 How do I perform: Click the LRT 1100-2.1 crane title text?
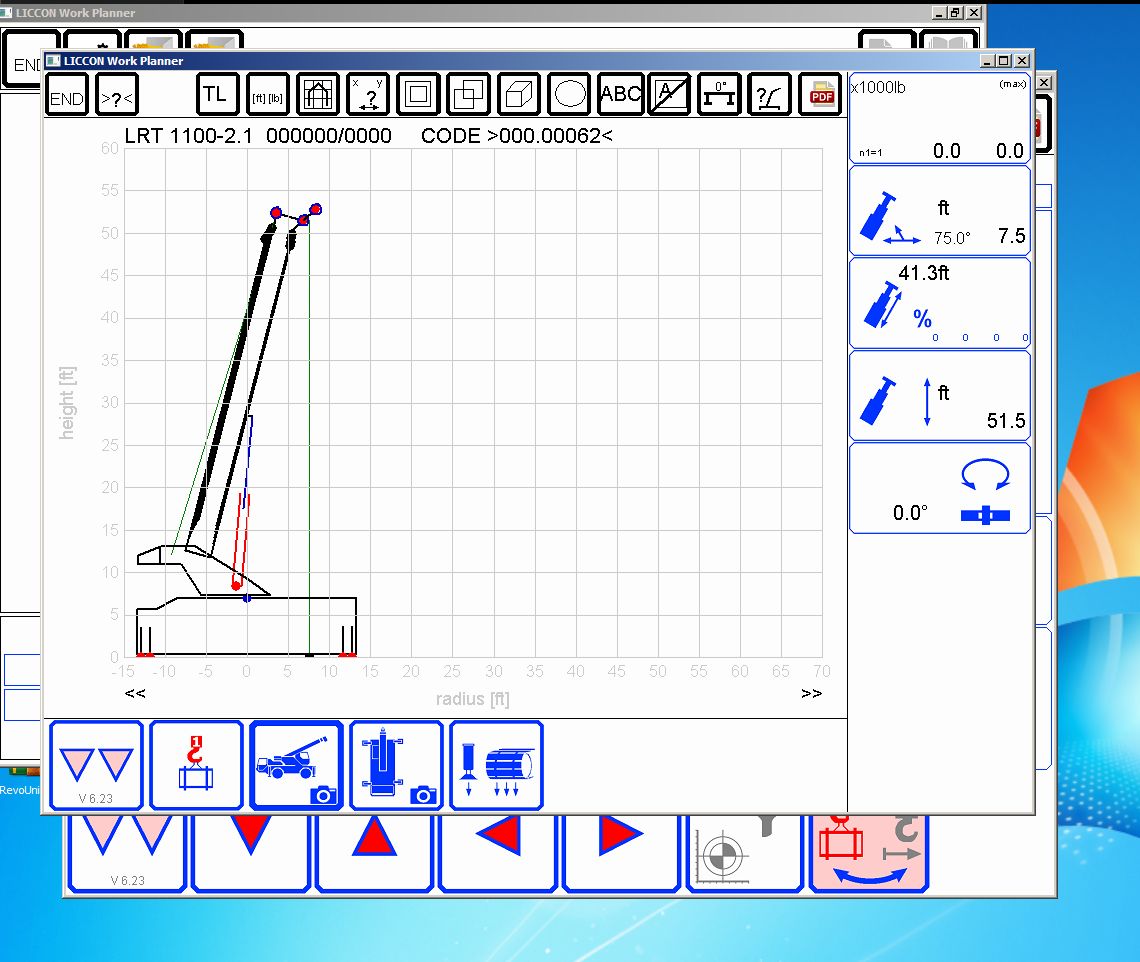coord(188,136)
